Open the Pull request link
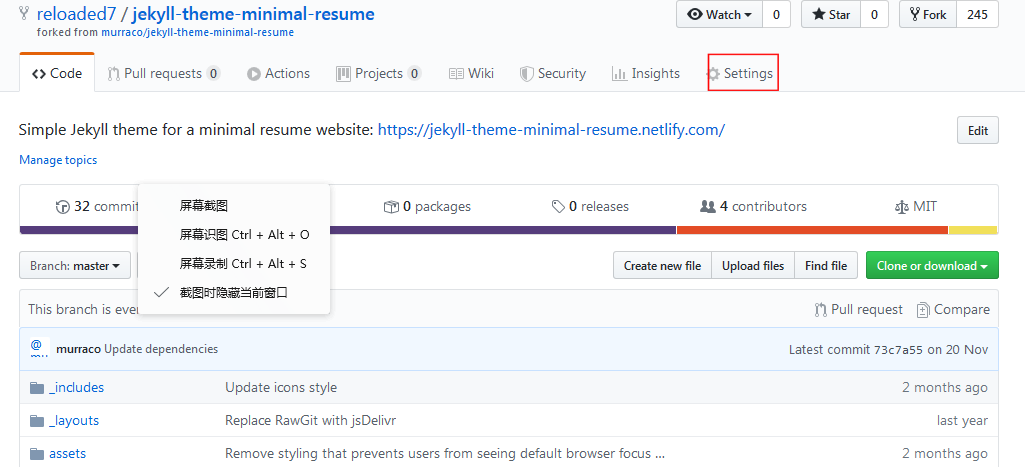1025x467 pixels. (x=859, y=309)
